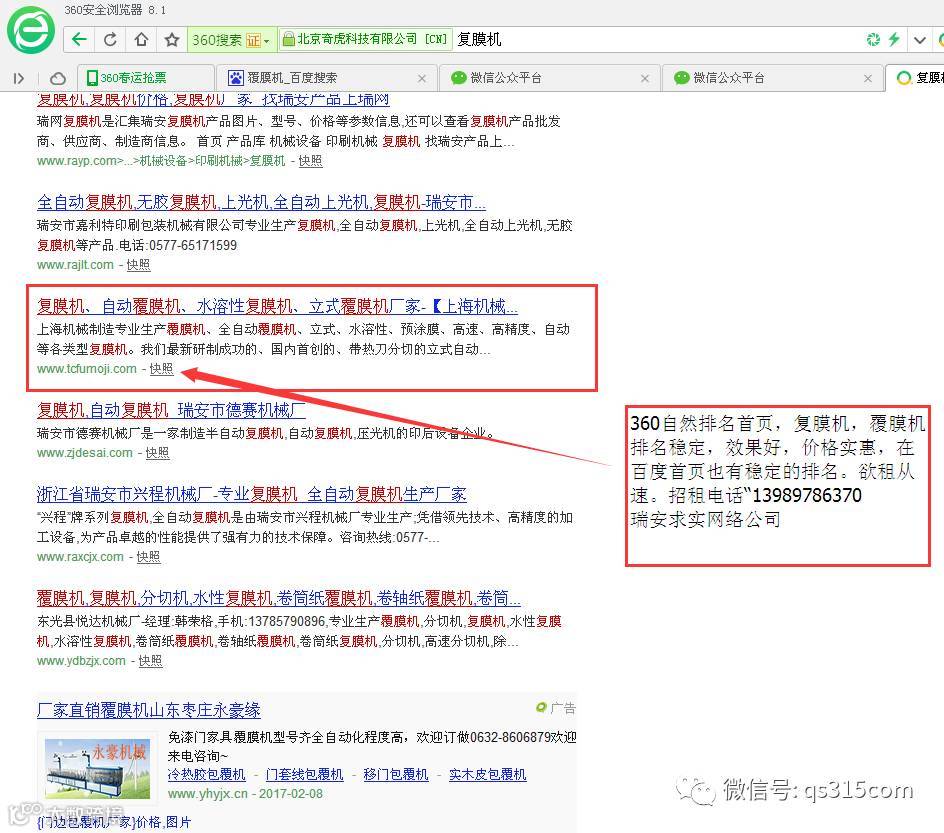Viewport: 944px width, 833px height.
Task: Open 快照 for www.raxcjx.com result
Action: [148, 557]
